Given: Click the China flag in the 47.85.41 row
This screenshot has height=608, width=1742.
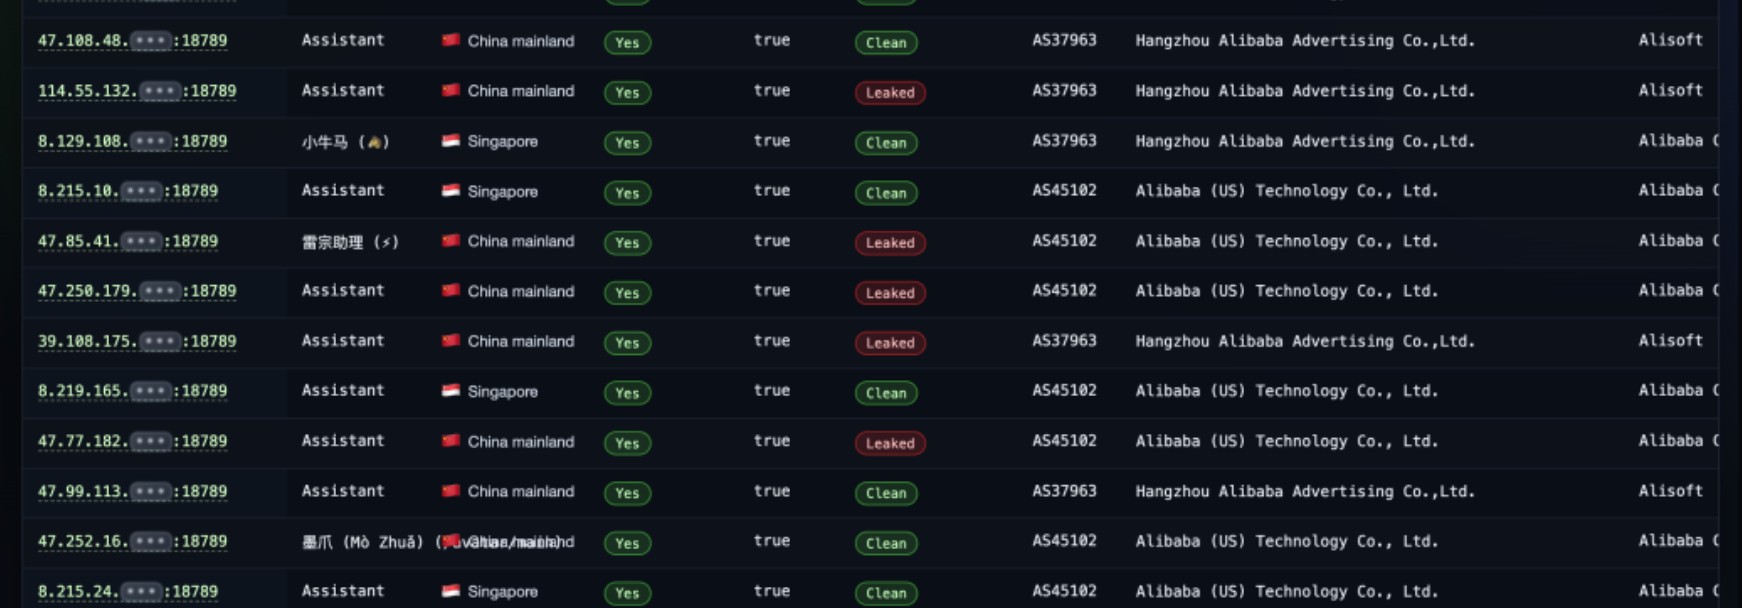Looking at the screenshot, I should click(x=451, y=240).
